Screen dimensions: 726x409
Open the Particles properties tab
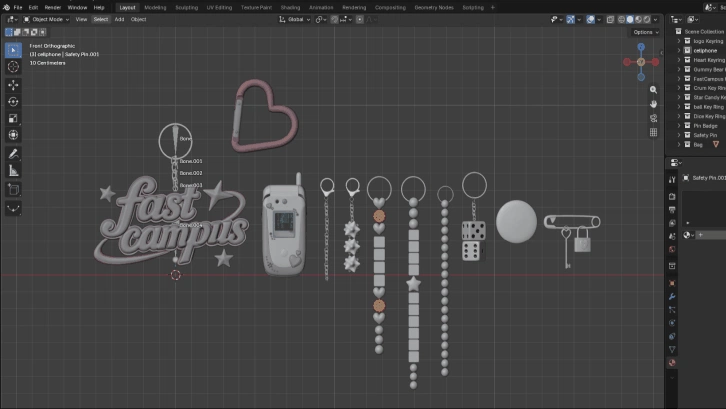point(672,309)
